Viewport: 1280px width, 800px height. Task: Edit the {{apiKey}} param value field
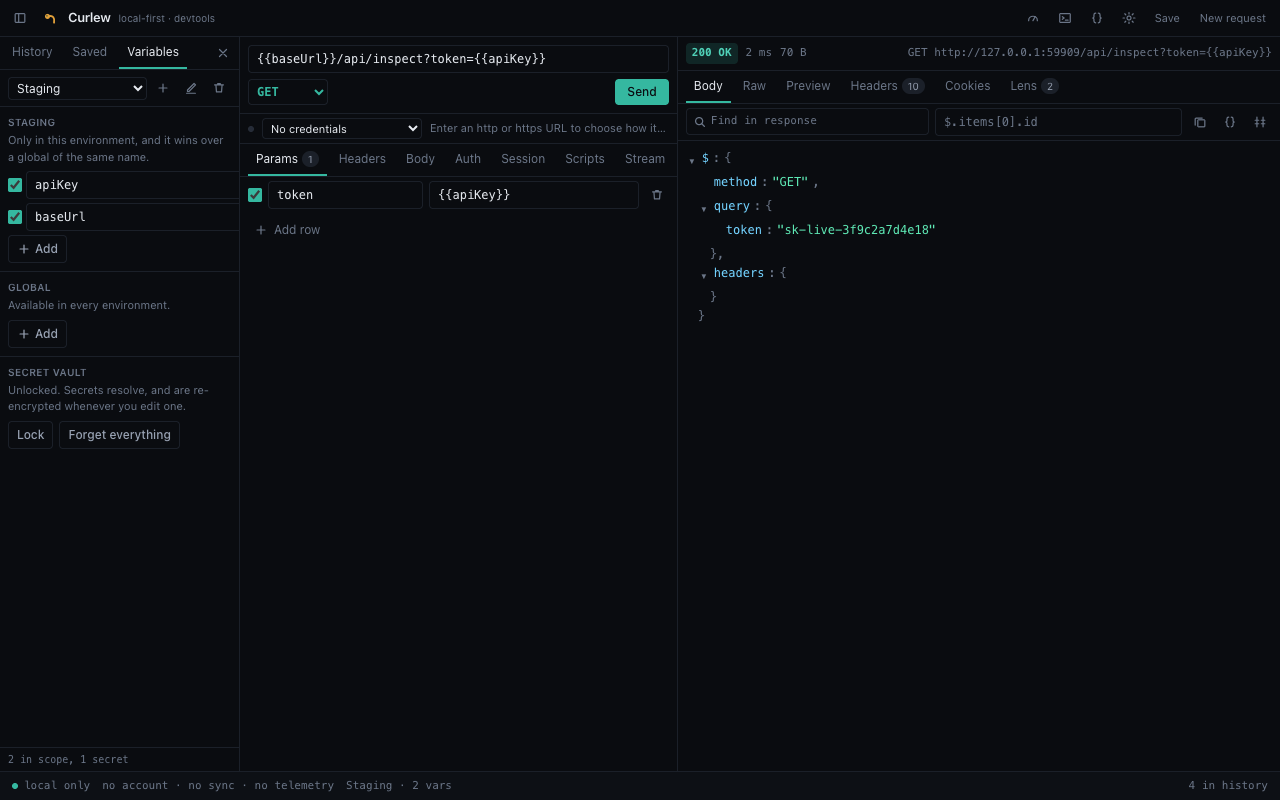[x=534, y=195]
